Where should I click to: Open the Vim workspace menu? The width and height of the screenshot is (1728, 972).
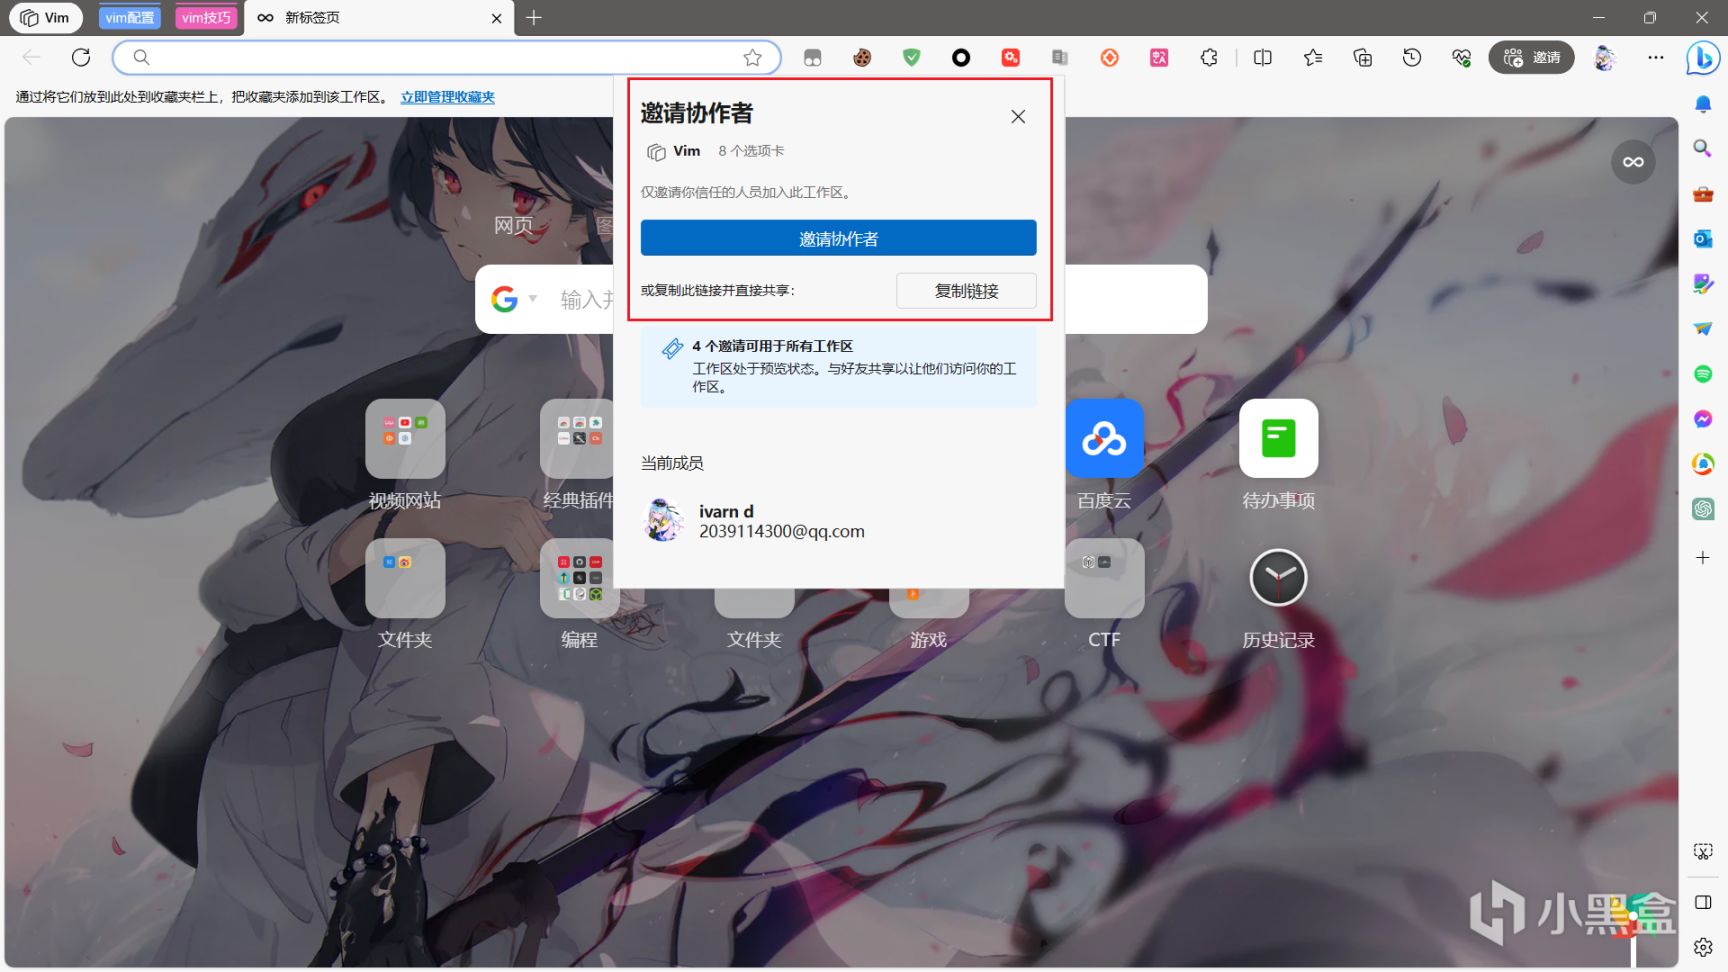click(46, 18)
